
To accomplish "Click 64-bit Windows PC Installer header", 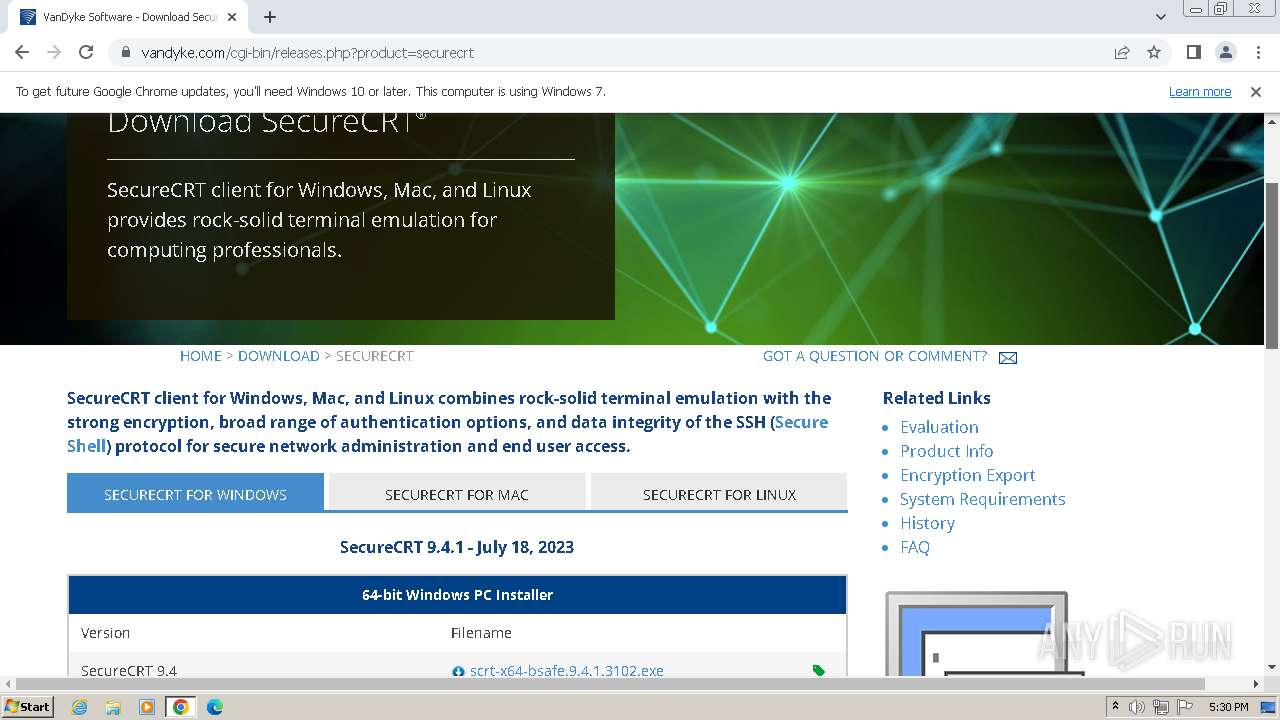I will point(457,595).
